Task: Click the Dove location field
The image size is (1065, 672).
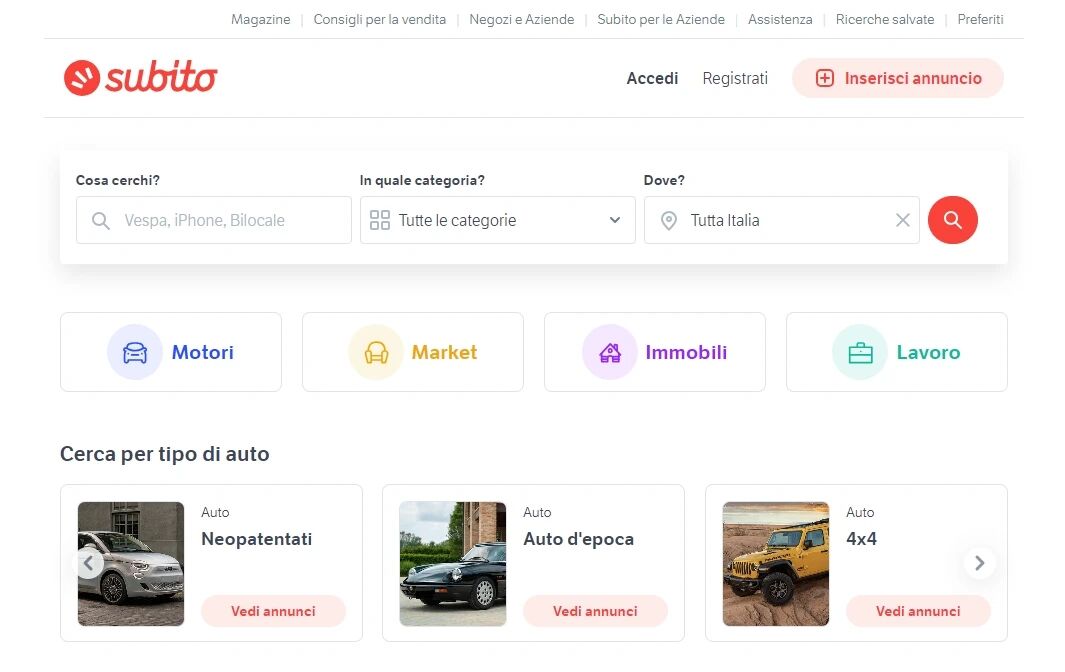Action: [x=780, y=220]
